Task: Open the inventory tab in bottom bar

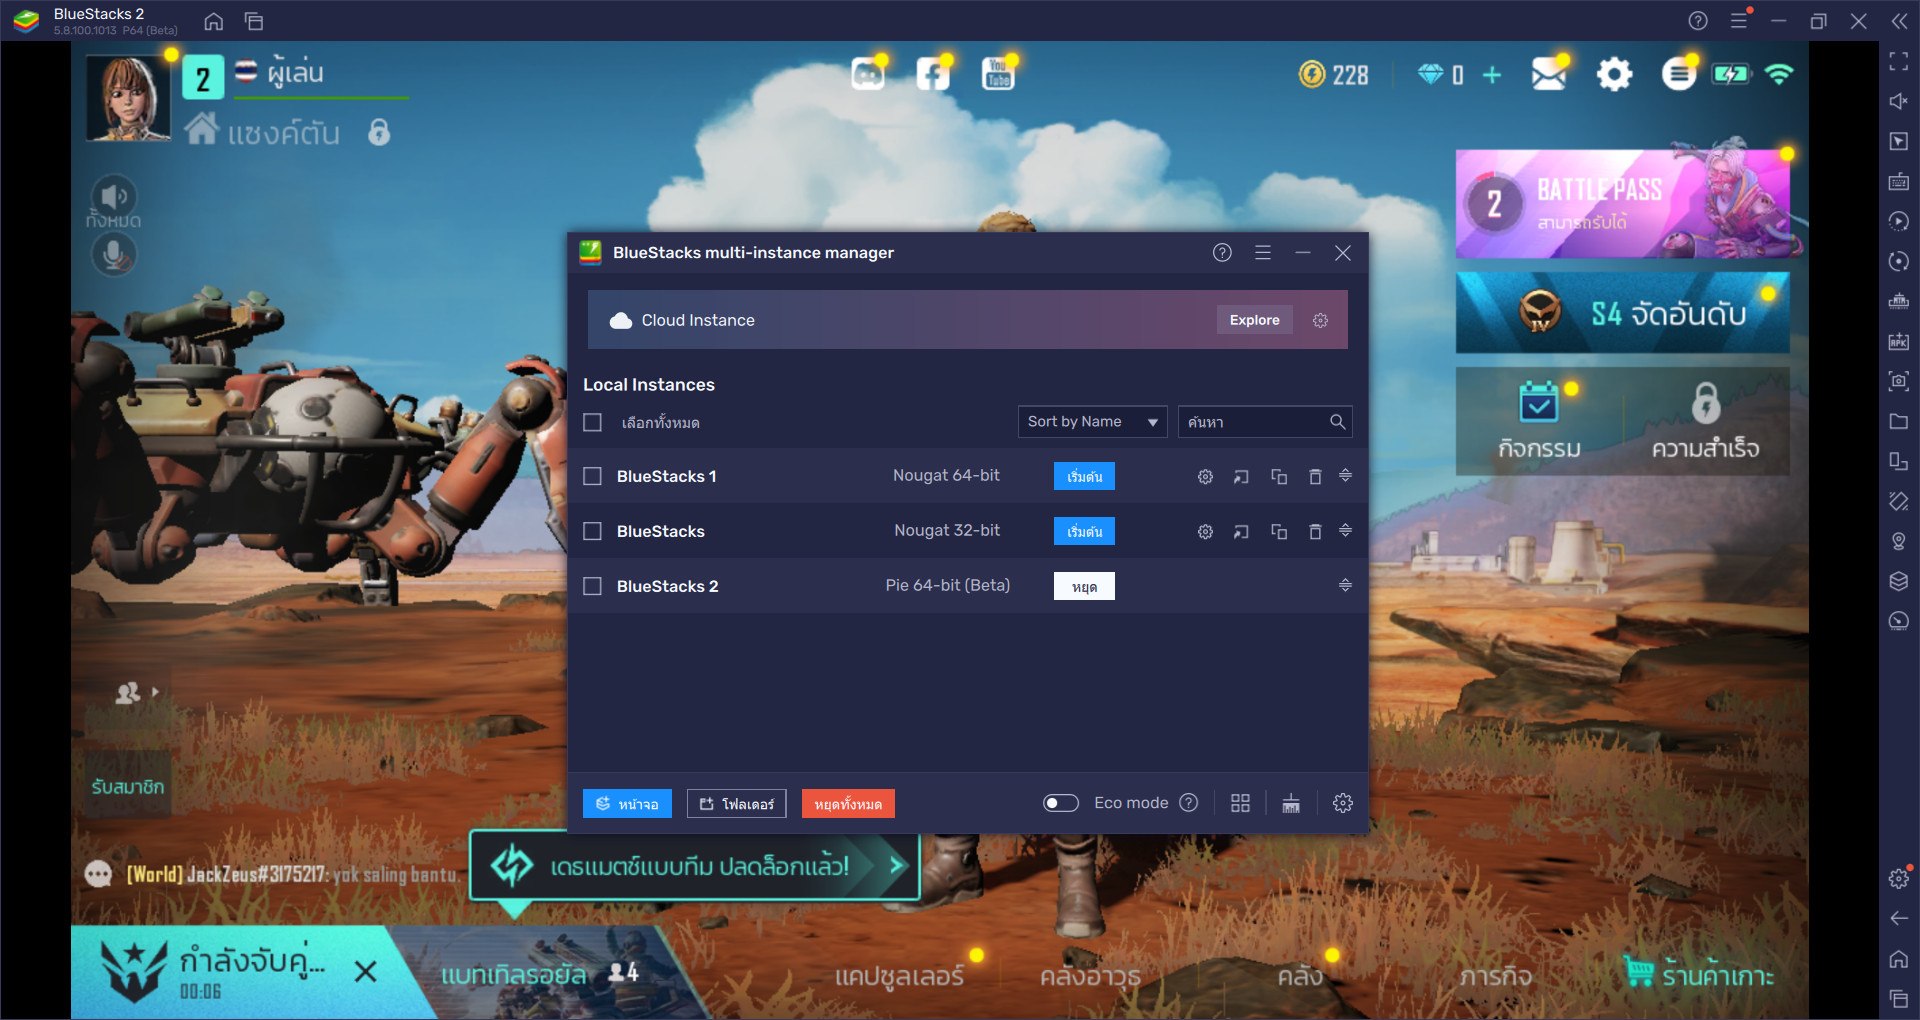Action: click(1300, 976)
